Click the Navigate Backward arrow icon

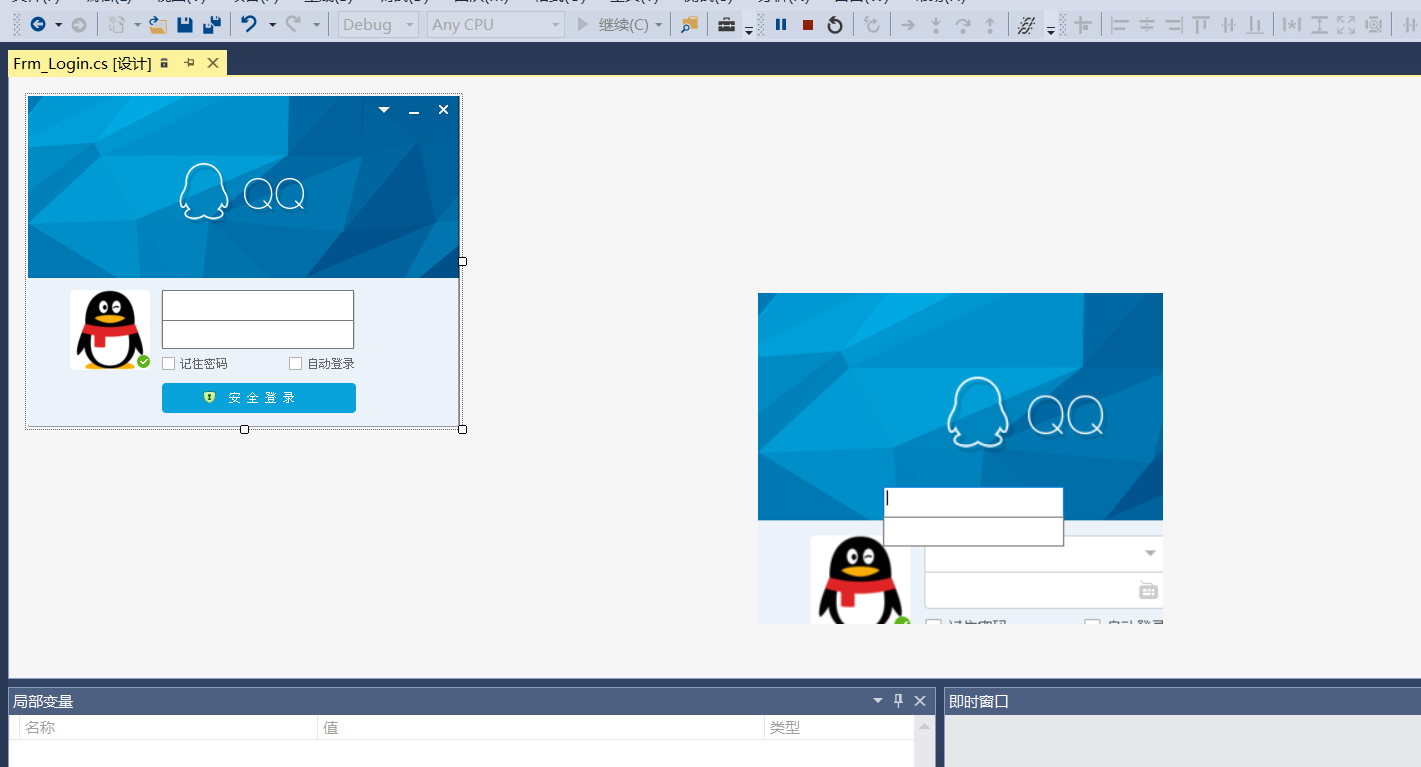[38, 25]
